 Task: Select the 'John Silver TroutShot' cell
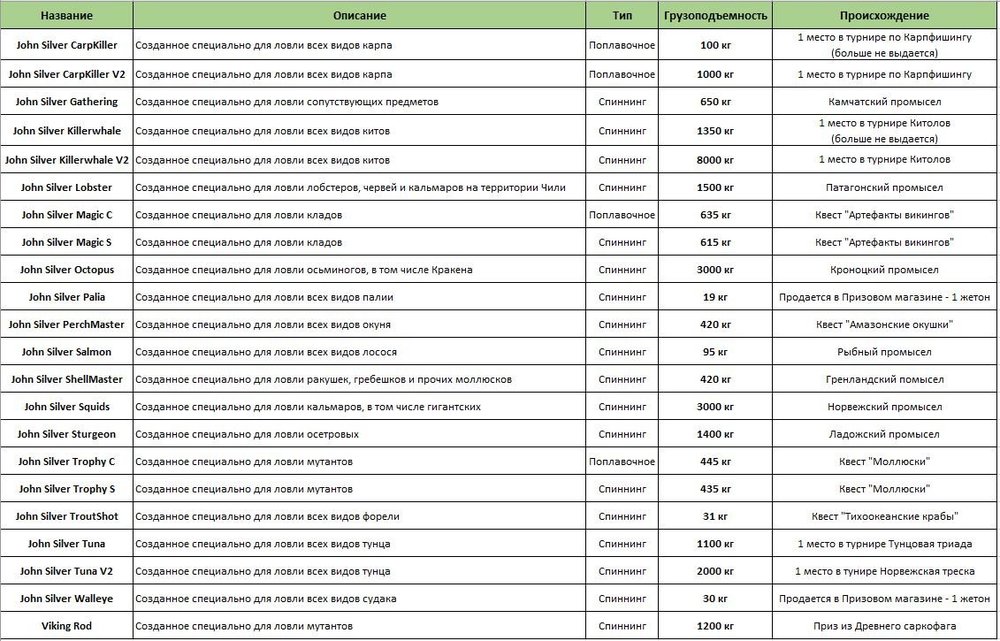point(66,517)
